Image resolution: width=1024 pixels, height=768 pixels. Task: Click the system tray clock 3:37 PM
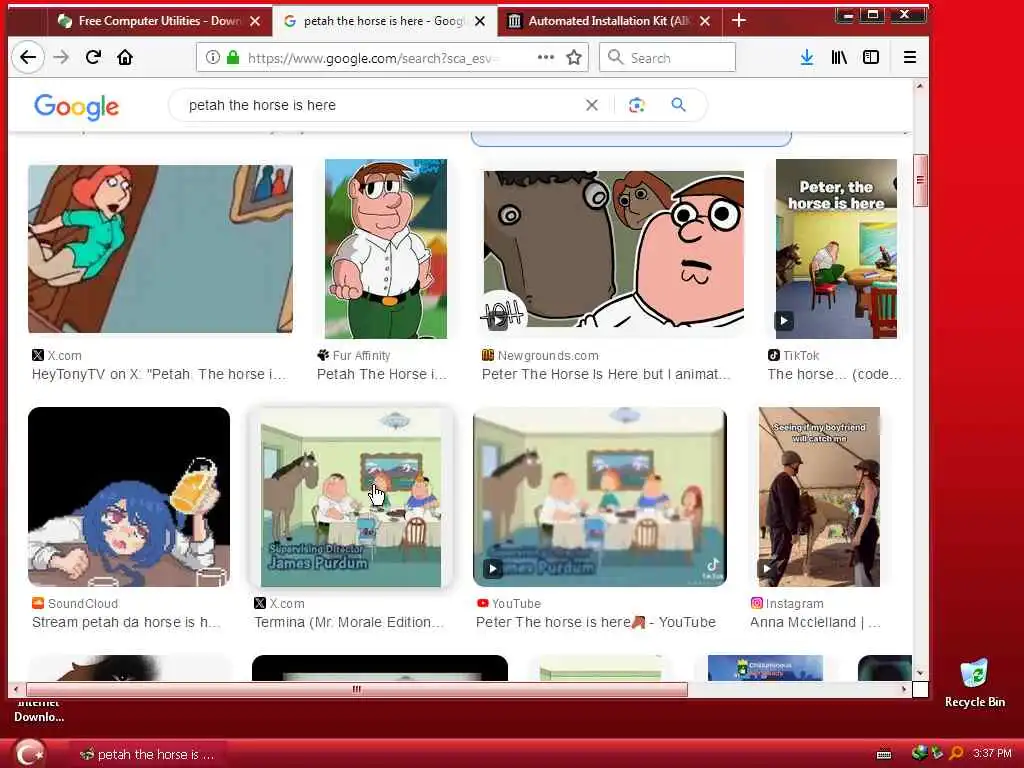992,754
